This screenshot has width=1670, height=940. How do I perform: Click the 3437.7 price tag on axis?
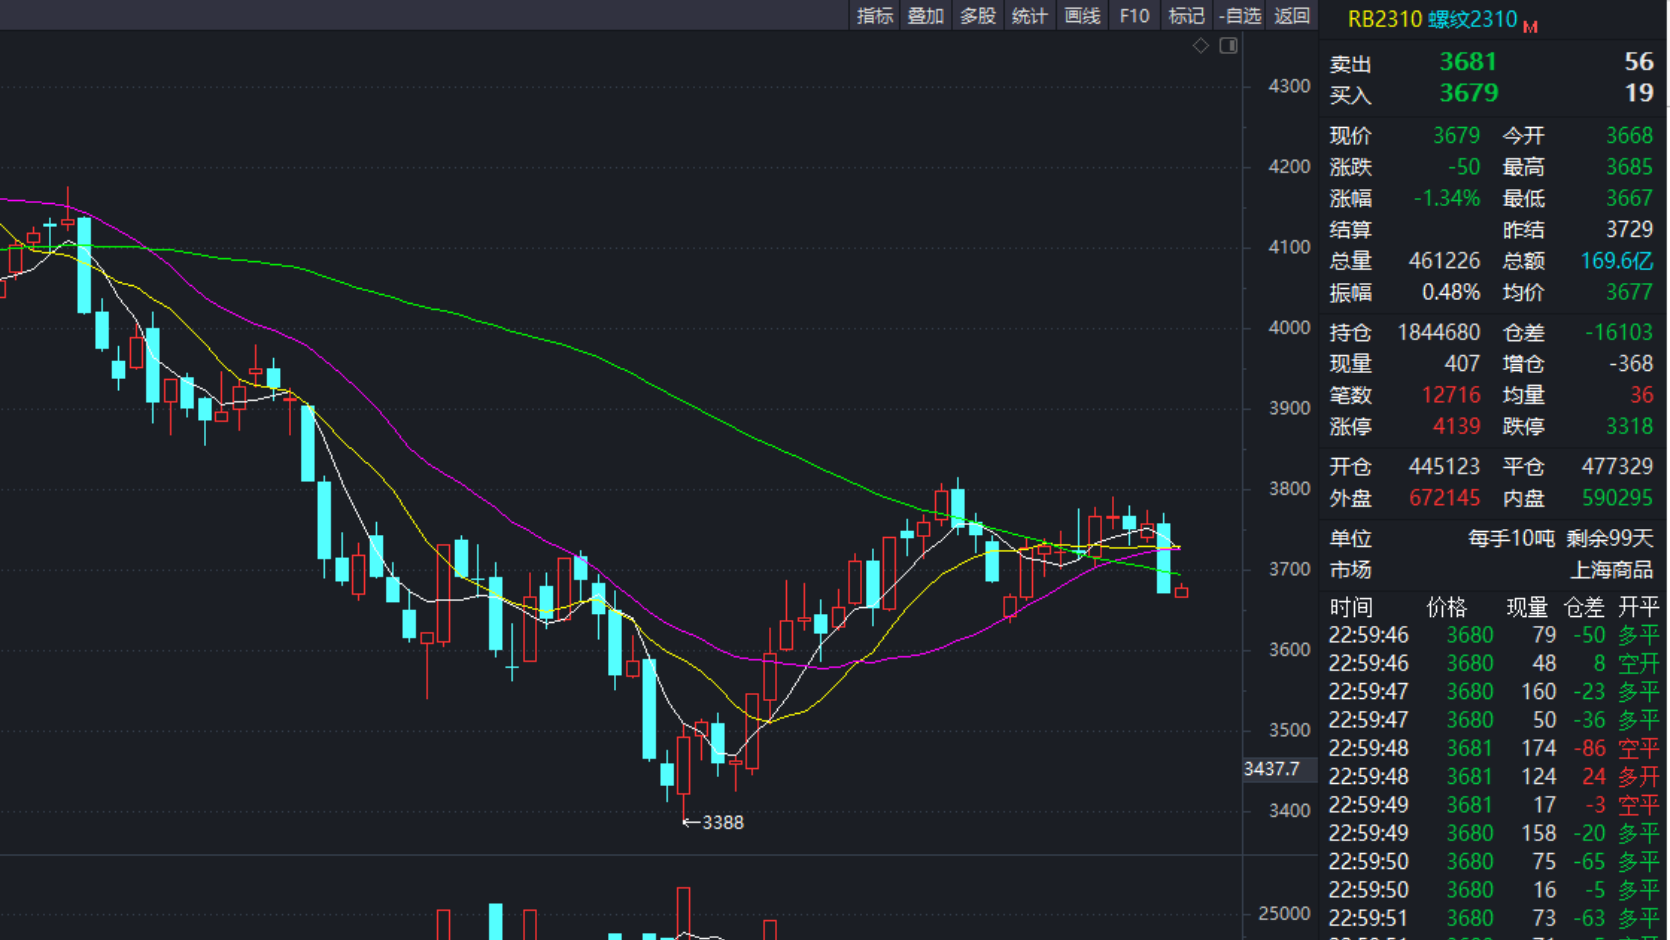pyautogui.click(x=1274, y=769)
